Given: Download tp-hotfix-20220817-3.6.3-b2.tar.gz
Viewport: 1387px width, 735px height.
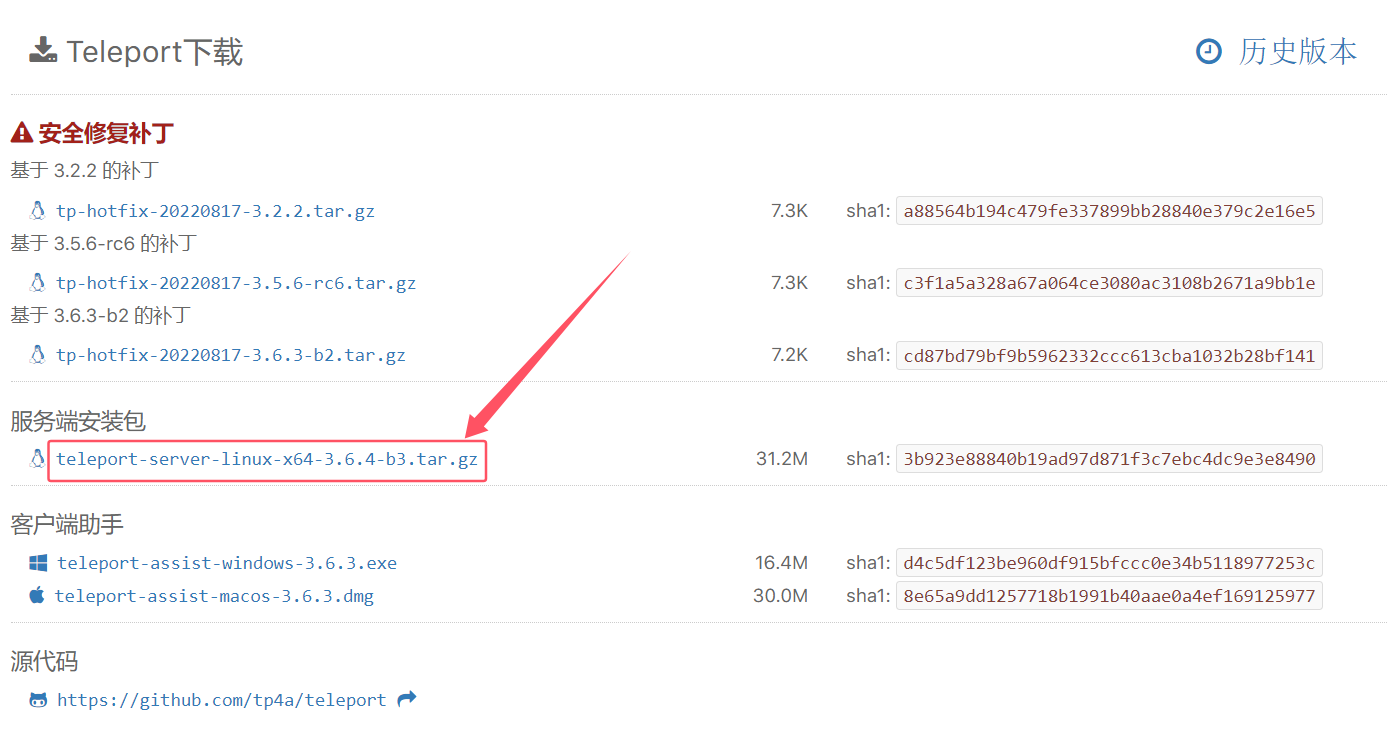Looking at the screenshot, I should click(231, 355).
